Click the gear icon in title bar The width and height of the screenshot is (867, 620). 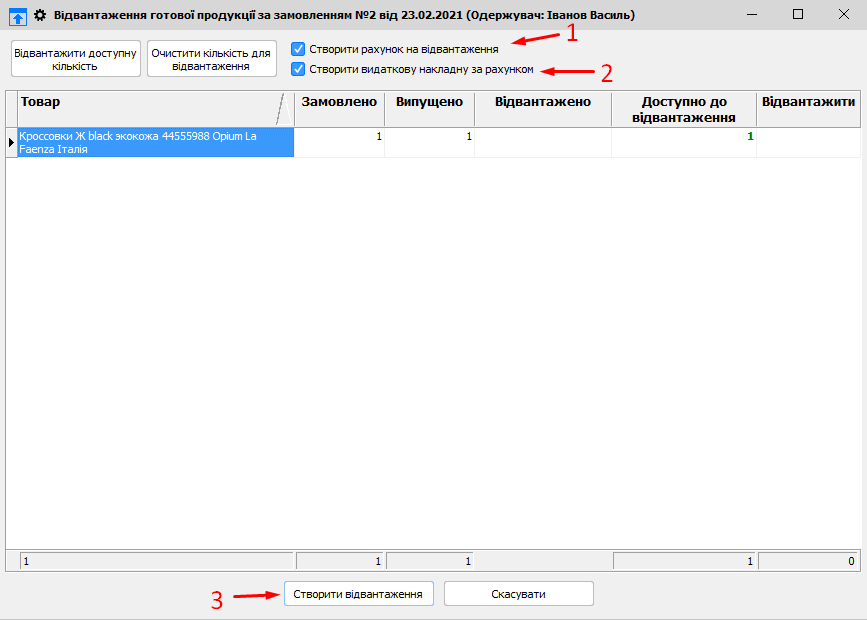click(x=41, y=16)
